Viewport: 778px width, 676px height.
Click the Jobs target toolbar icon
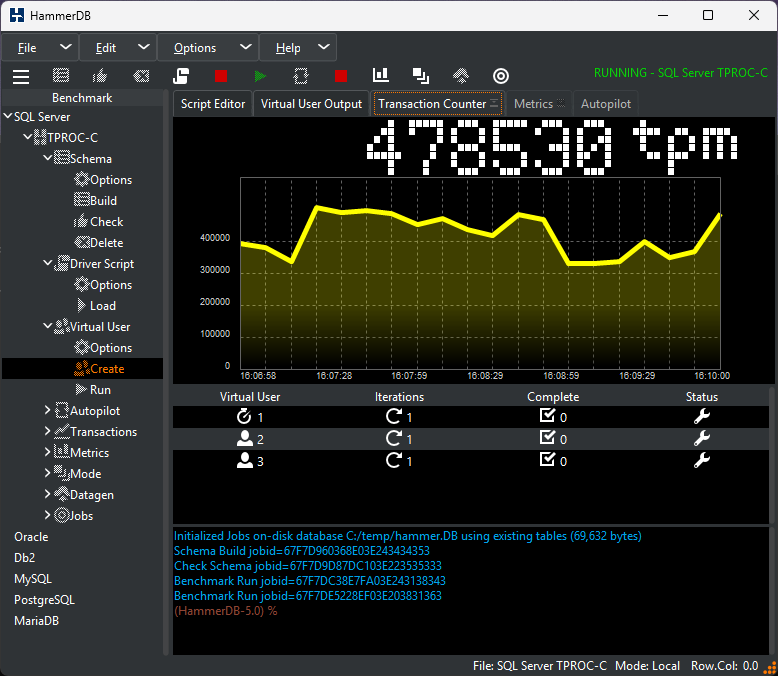pyautogui.click(x=501, y=76)
